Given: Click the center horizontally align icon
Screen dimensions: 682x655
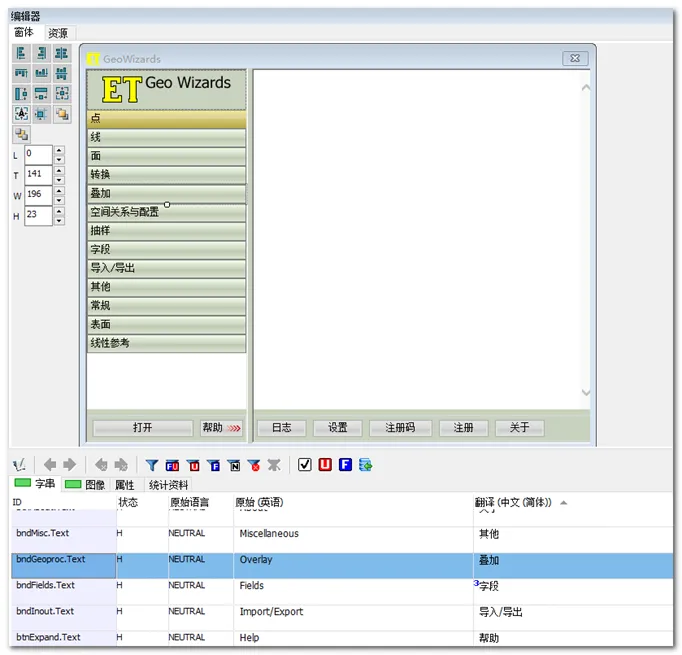Looking at the screenshot, I should [x=61, y=53].
